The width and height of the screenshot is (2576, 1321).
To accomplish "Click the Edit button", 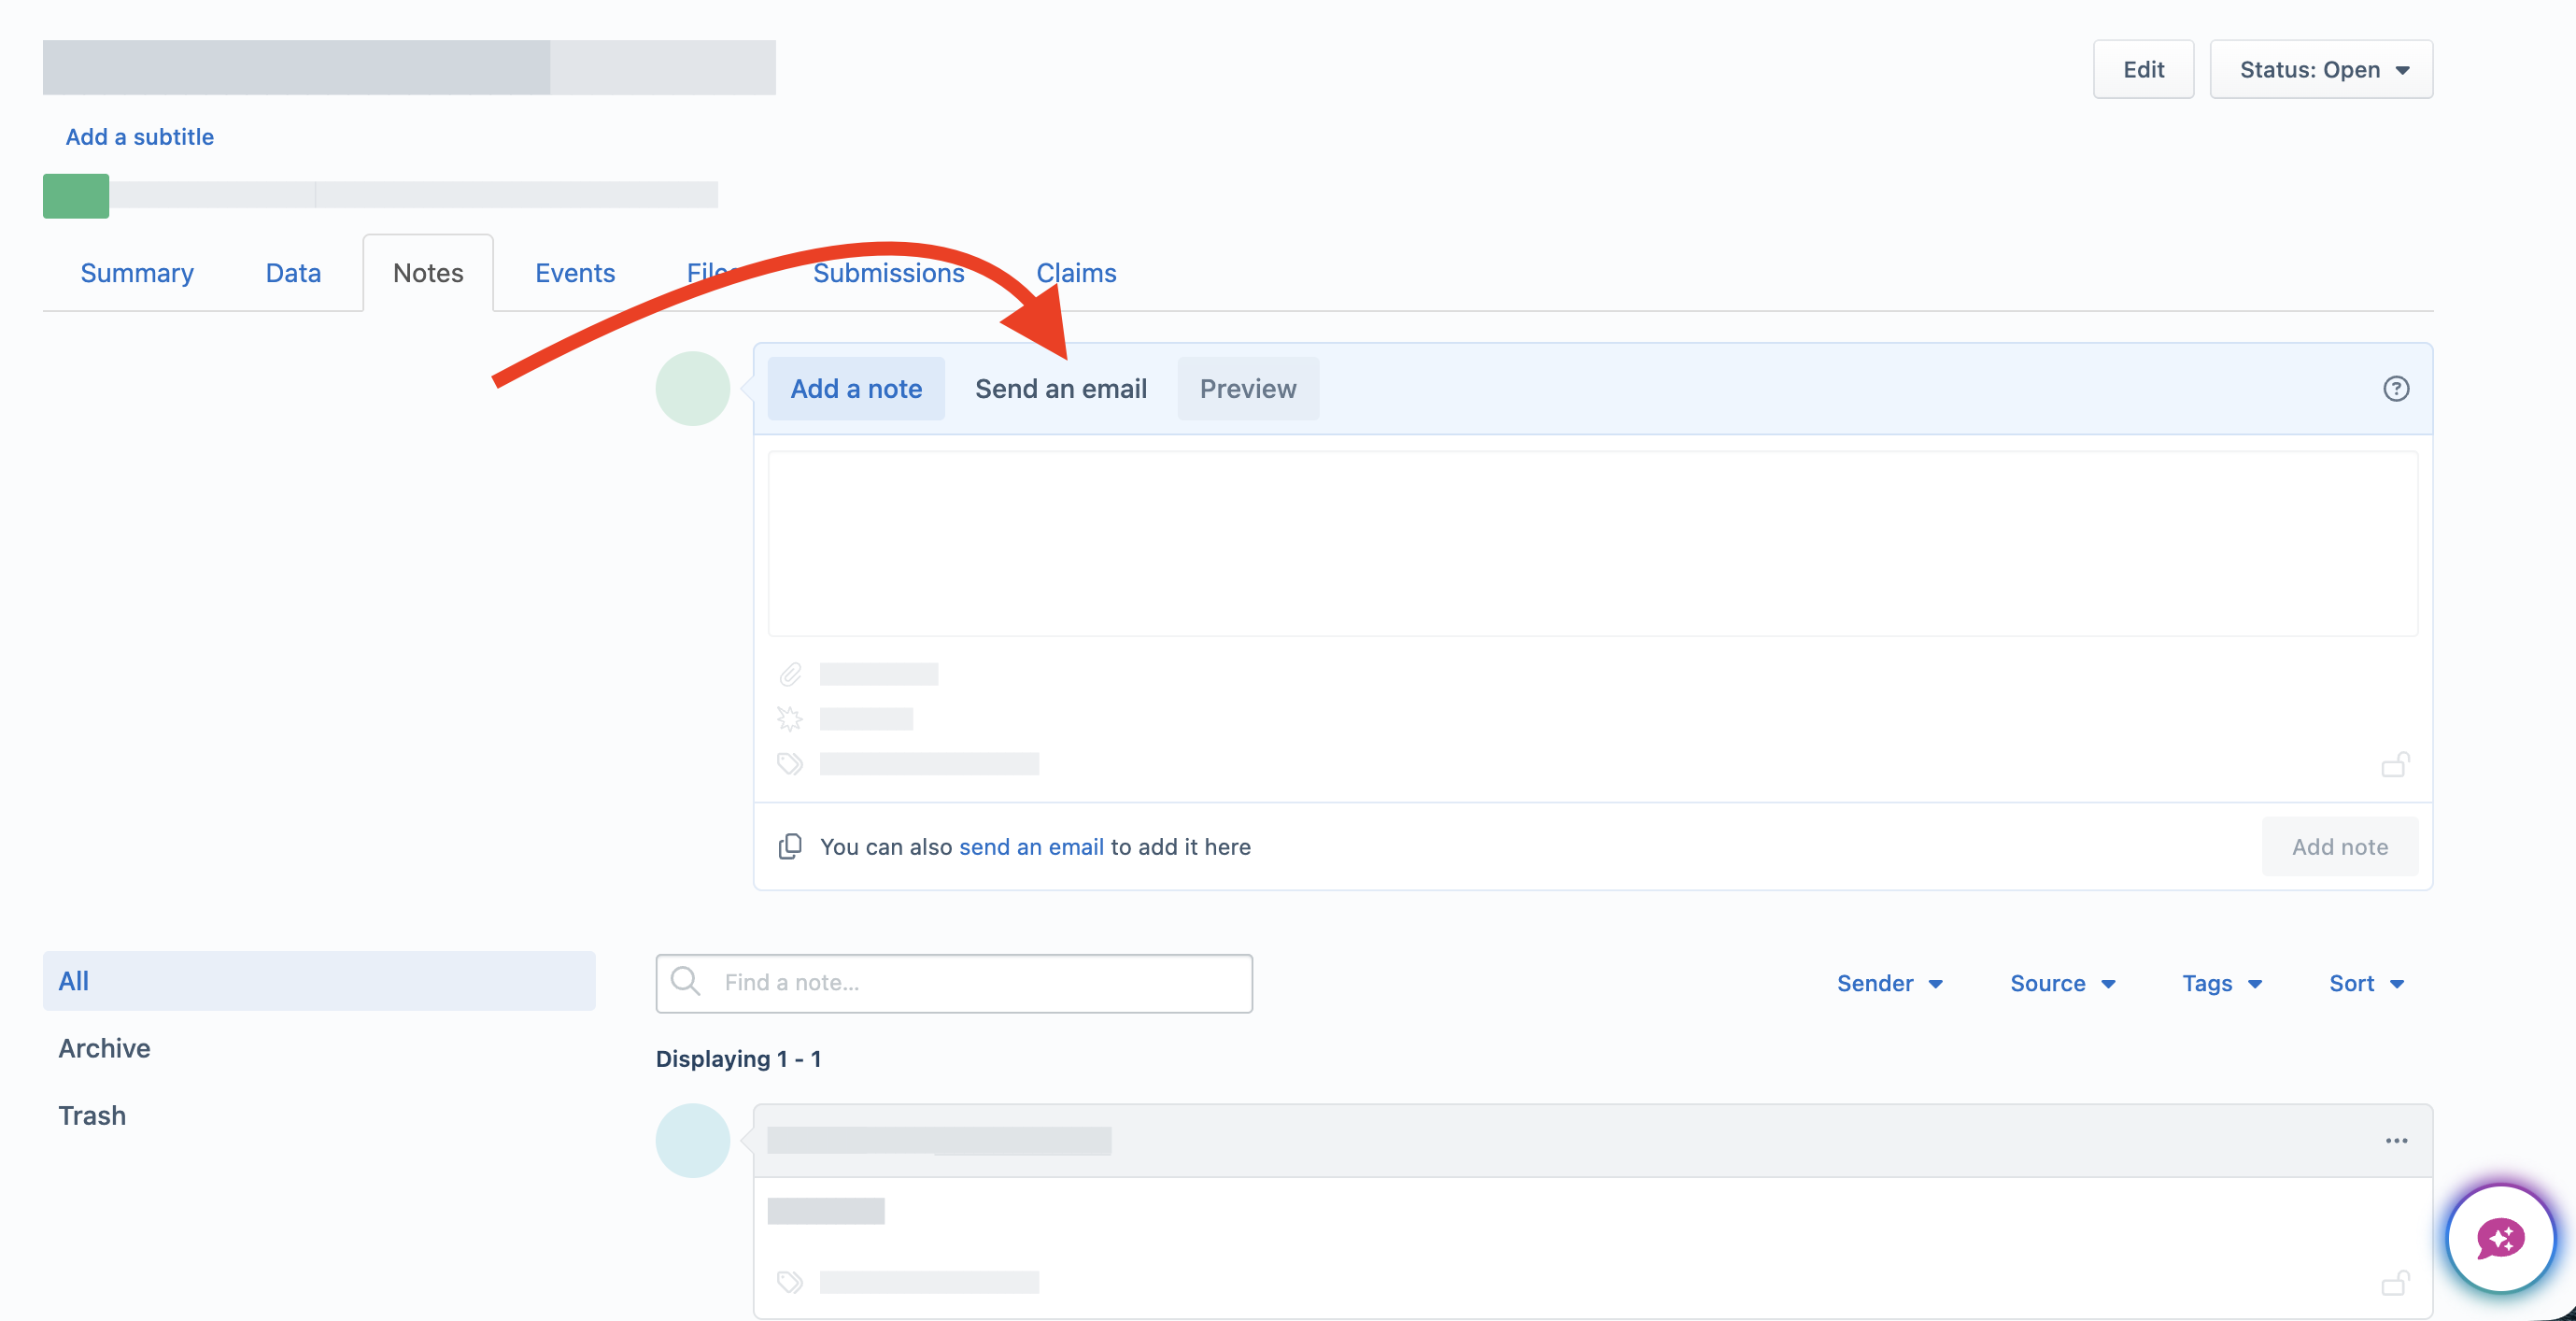I will [2144, 70].
